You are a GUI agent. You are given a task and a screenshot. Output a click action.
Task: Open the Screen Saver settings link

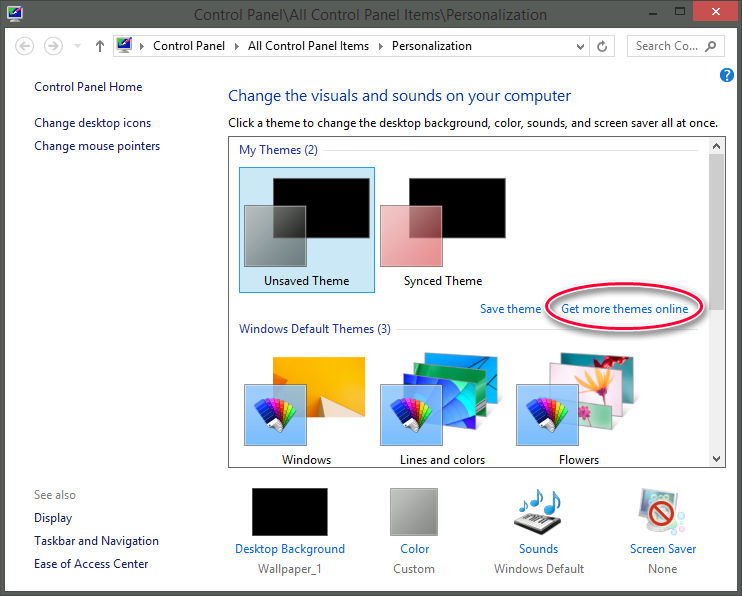click(x=663, y=549)
